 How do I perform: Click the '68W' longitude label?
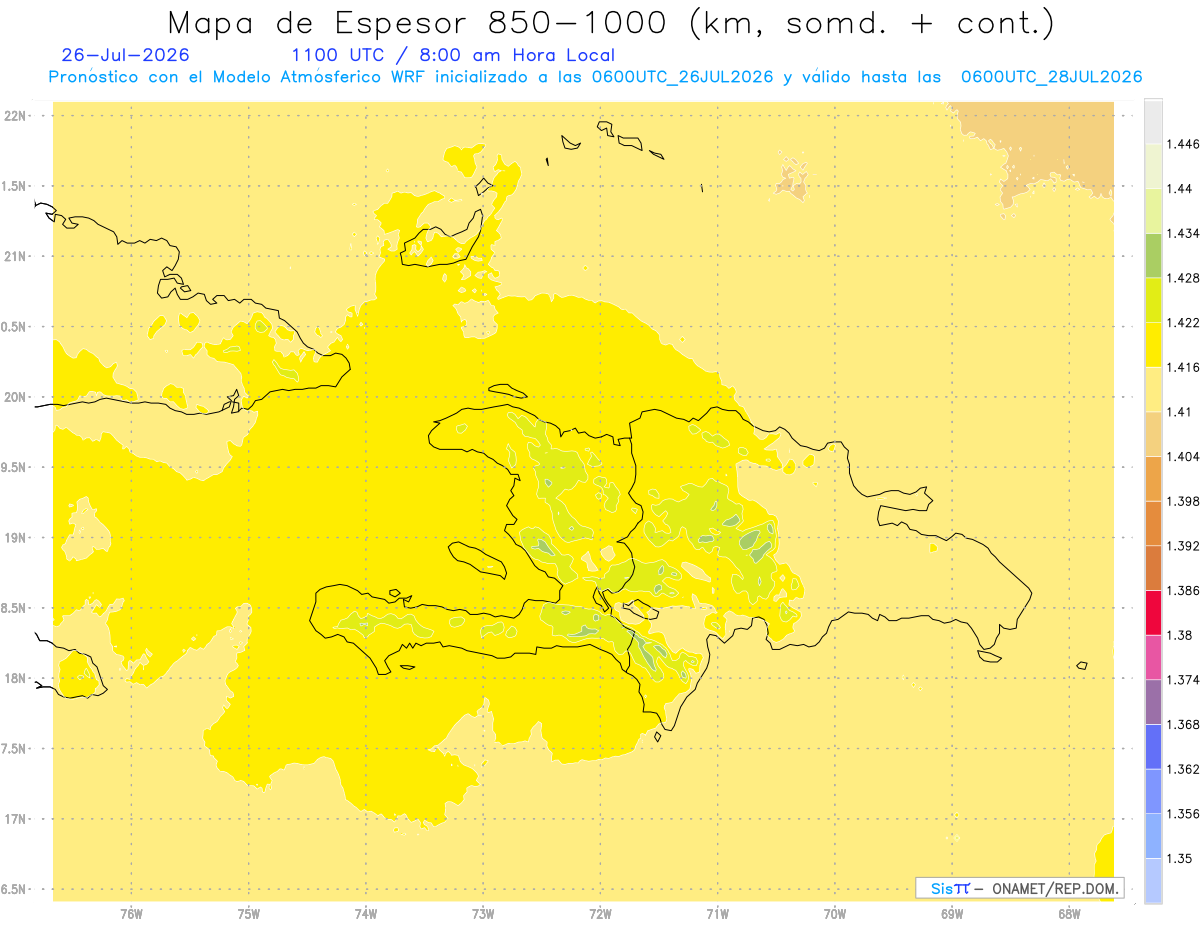(x=1069, y=914)
